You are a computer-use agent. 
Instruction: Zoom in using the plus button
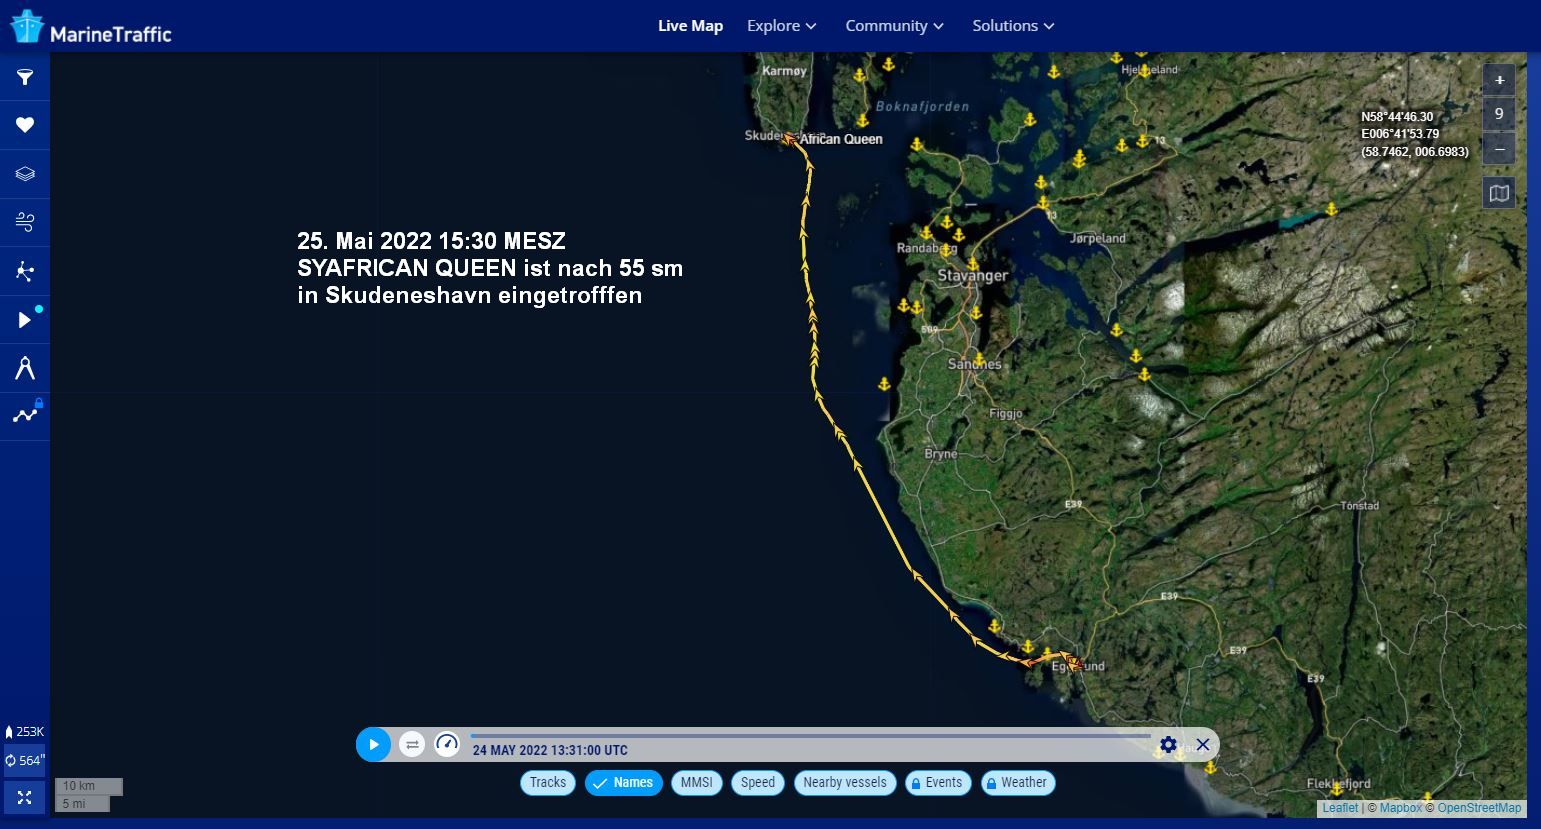(x=1498, y=80)
